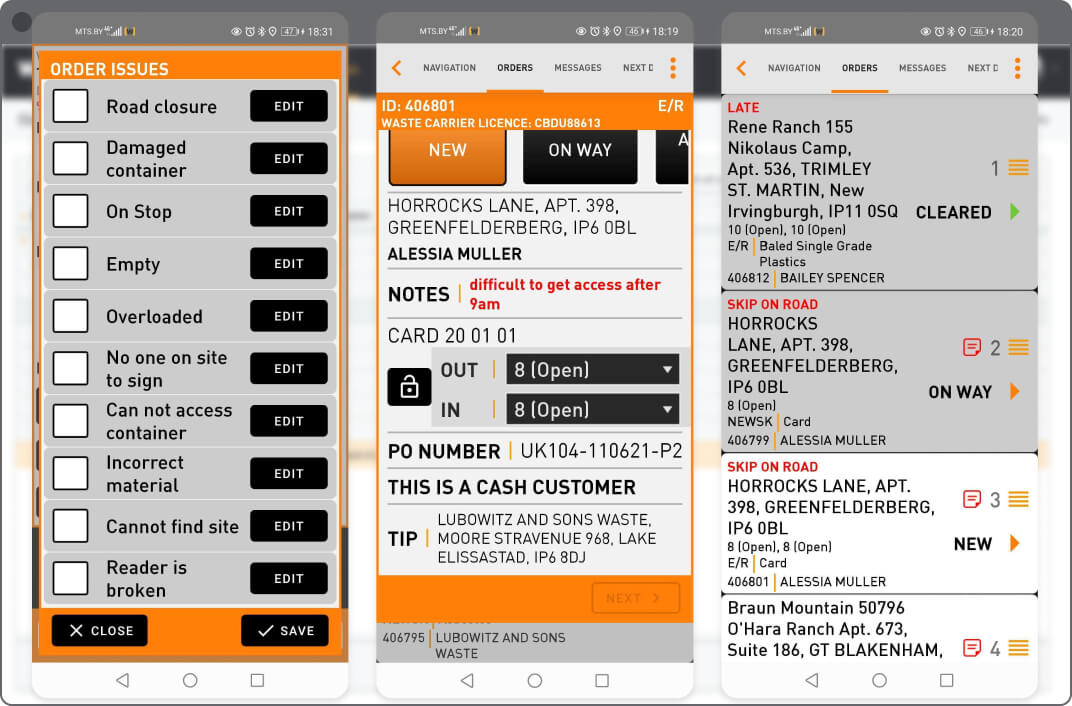The image size is (1072, 706).
Task: Check the Road closure checkbox
Action: click(x=71, y=106)
